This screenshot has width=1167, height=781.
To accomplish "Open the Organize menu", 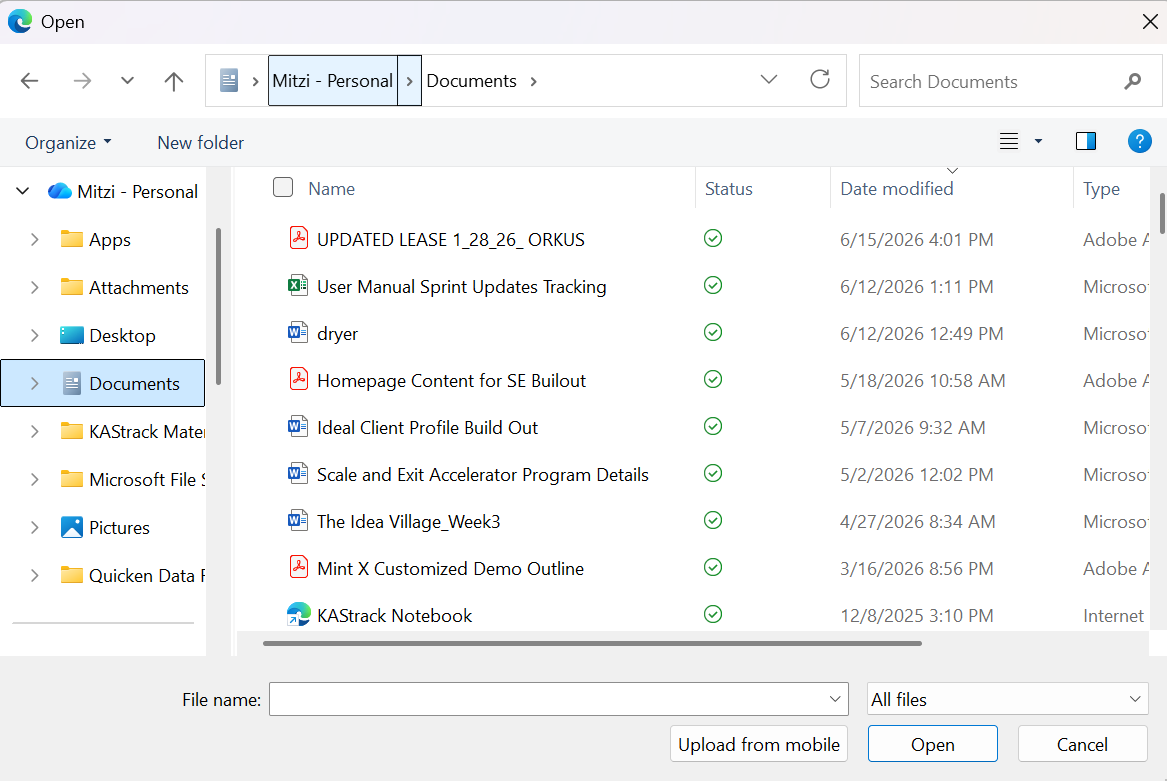I will 68,142.
